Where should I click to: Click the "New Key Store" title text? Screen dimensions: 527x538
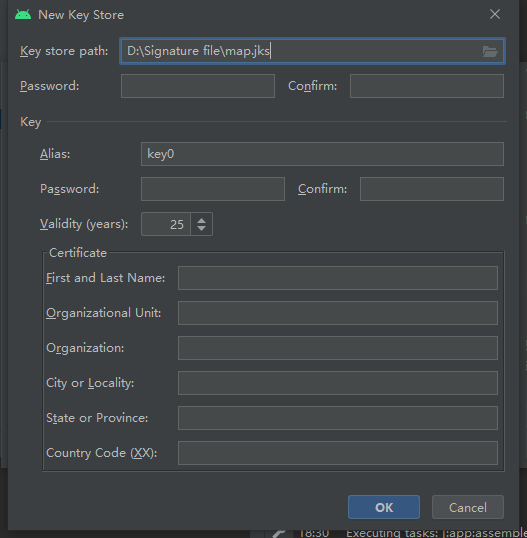click(x=81, y=15)
